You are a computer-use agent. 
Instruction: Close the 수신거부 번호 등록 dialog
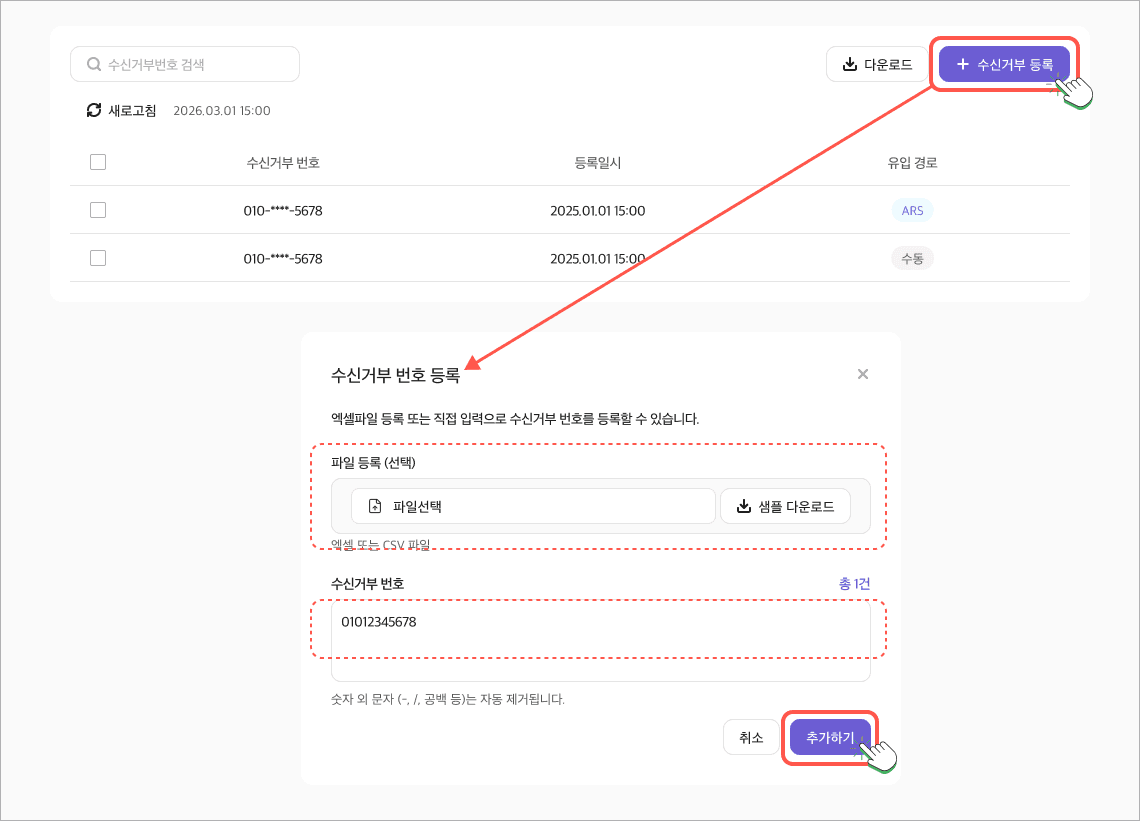pyautogui.click(x=863, y=374)
